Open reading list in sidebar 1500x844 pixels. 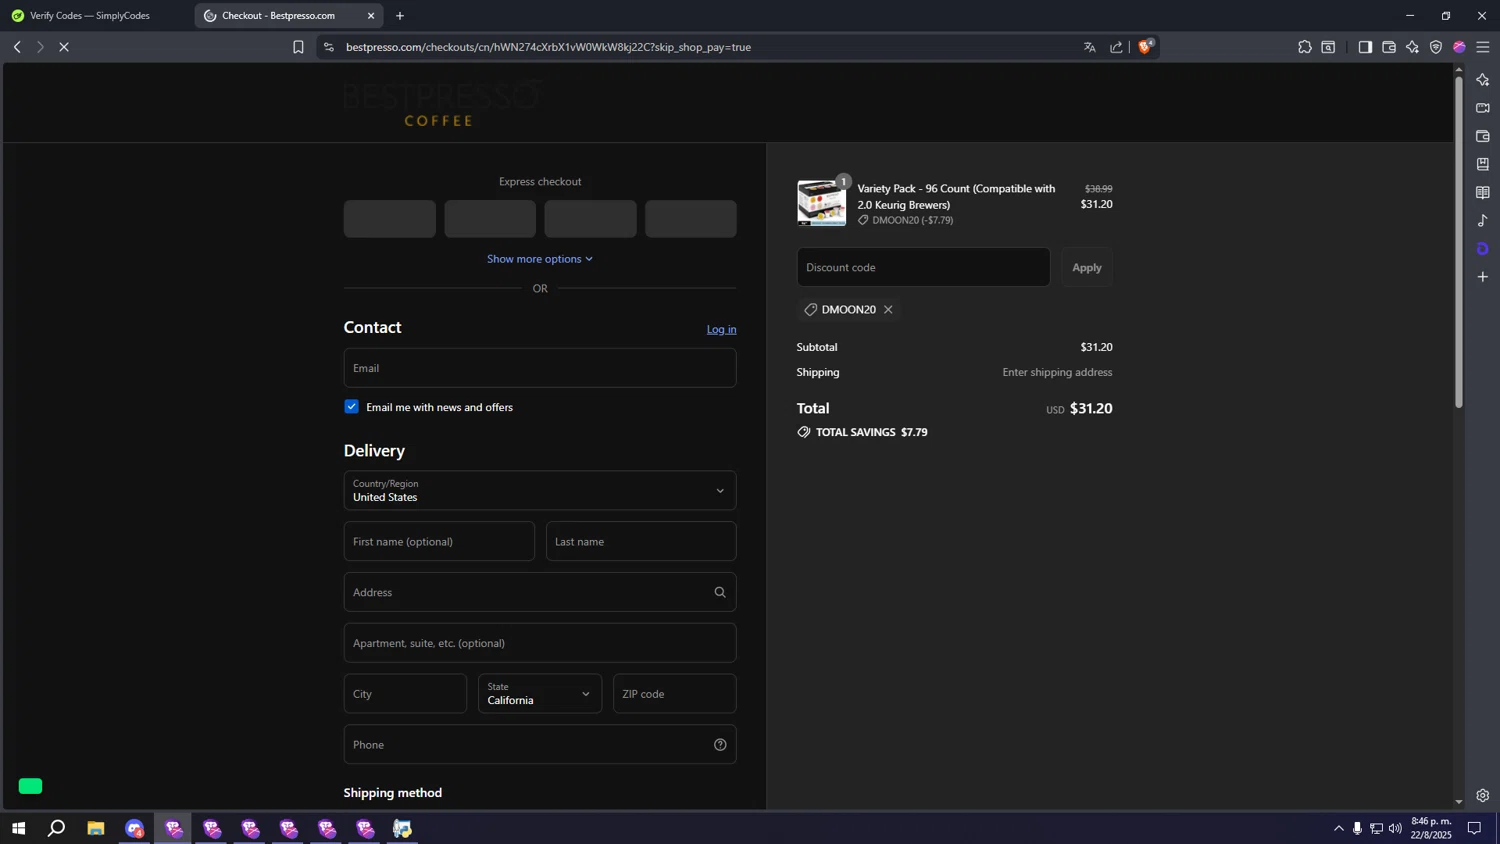(x=1483, y=192)
